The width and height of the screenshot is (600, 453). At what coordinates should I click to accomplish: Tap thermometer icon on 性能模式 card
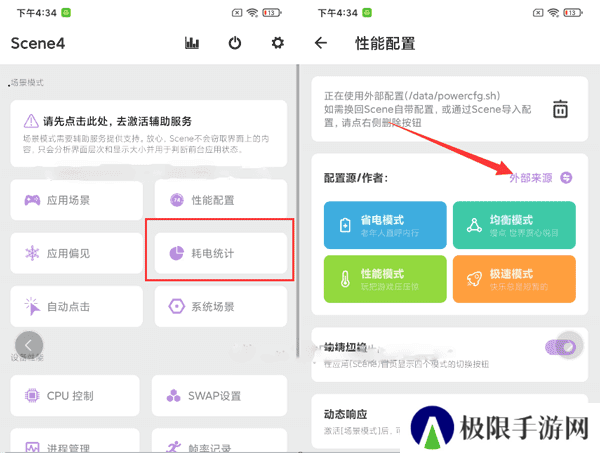click(x=345, y=279)
